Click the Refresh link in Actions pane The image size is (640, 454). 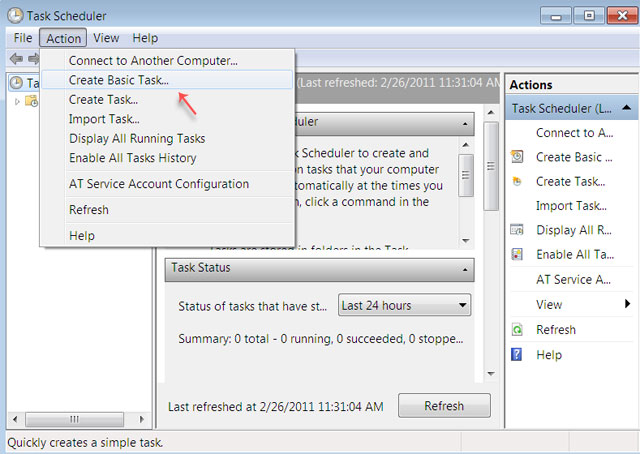556,330
